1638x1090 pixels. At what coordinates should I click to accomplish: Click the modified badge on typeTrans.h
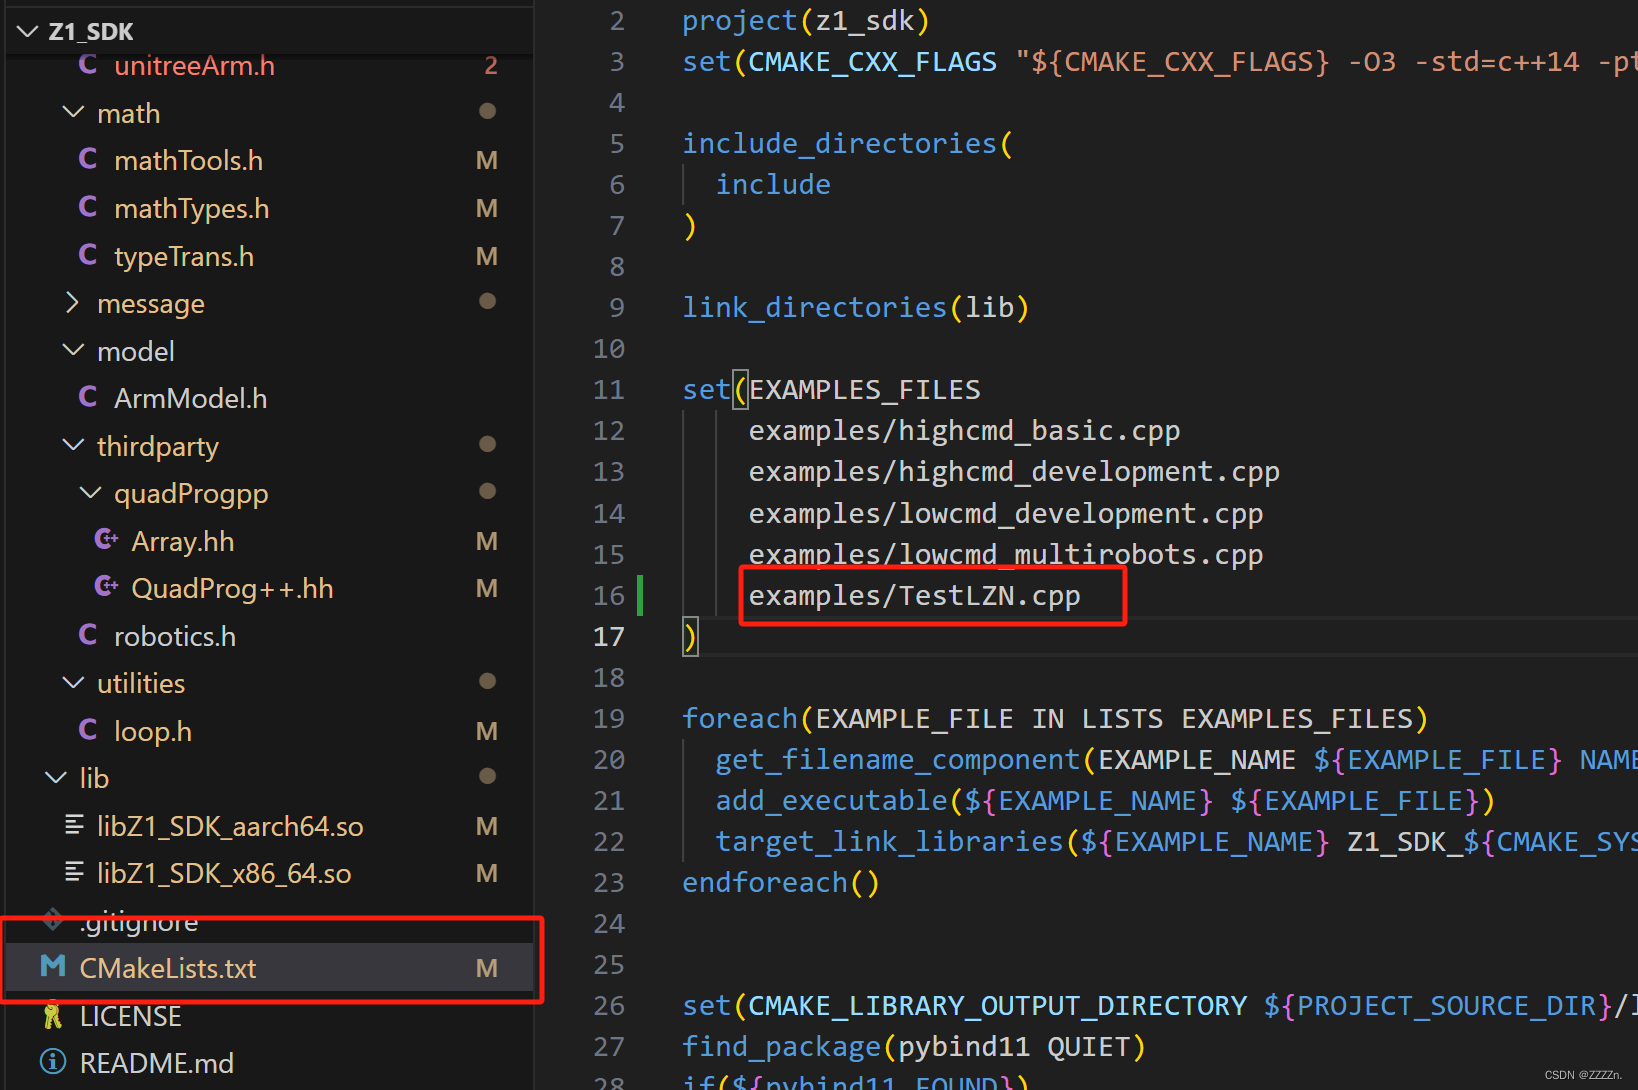(x=487, y=256)
